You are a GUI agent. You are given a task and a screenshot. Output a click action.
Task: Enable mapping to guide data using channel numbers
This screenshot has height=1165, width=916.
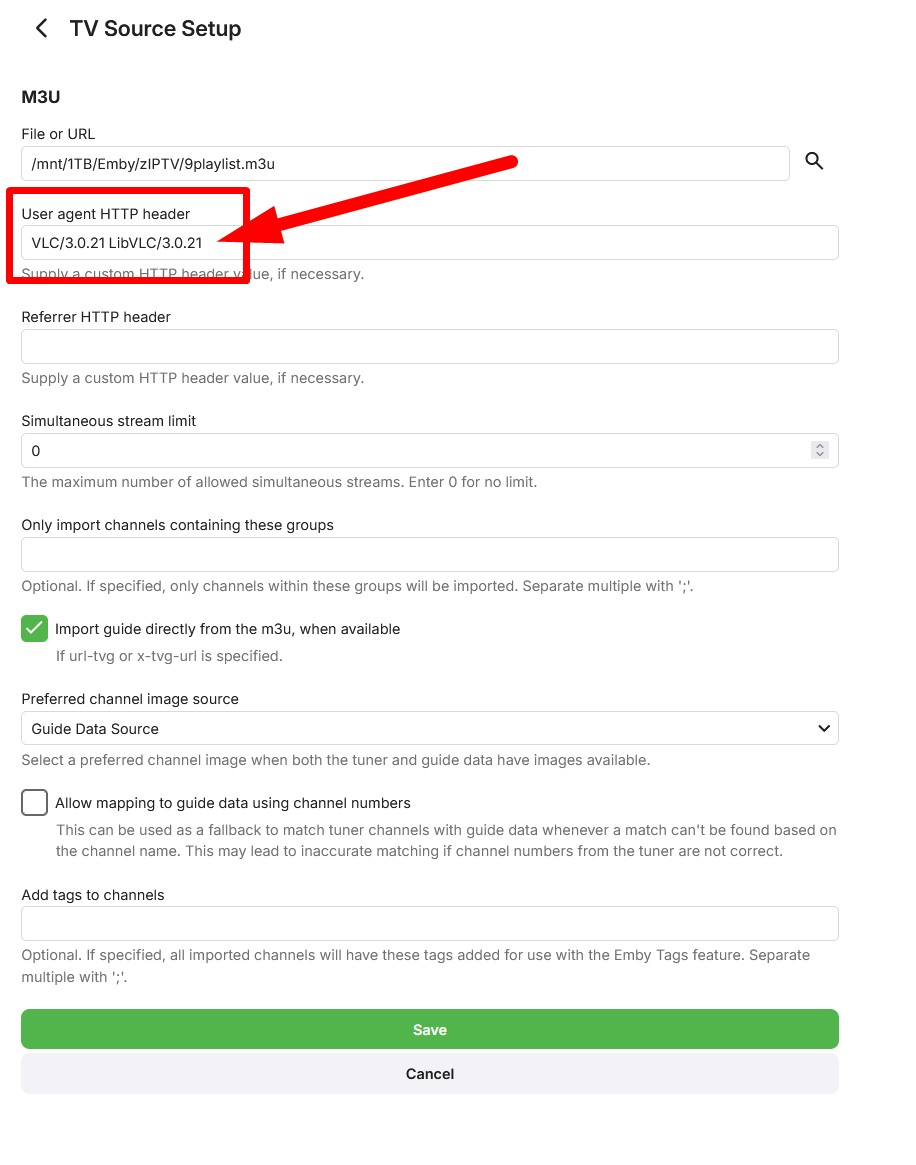pos(34,802)
